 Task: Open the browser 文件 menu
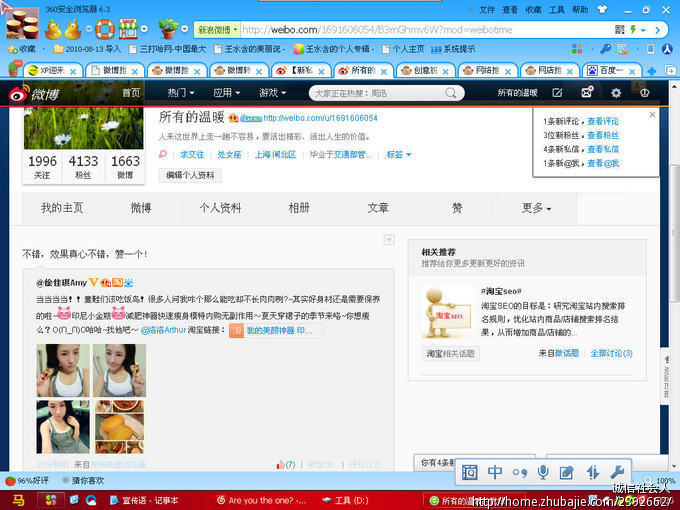pos(487,10)
